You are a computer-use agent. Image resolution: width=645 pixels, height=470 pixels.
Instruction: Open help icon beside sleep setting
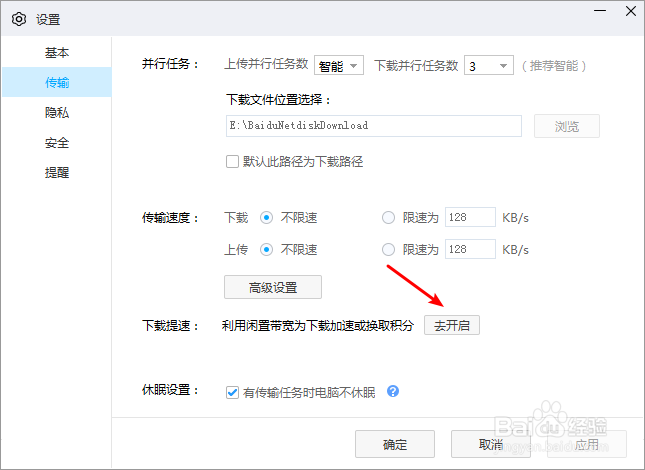coord(393,391)
